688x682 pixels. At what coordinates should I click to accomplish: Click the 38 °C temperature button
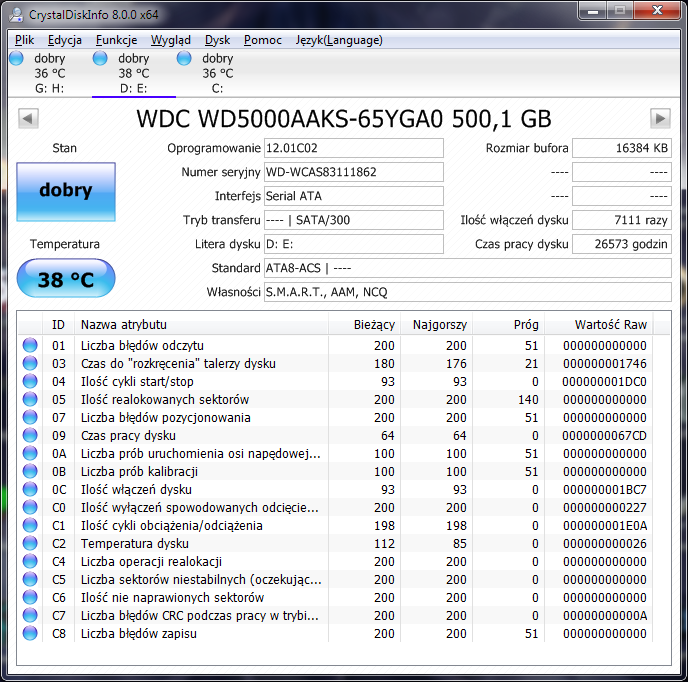click(x=66, y=278)
